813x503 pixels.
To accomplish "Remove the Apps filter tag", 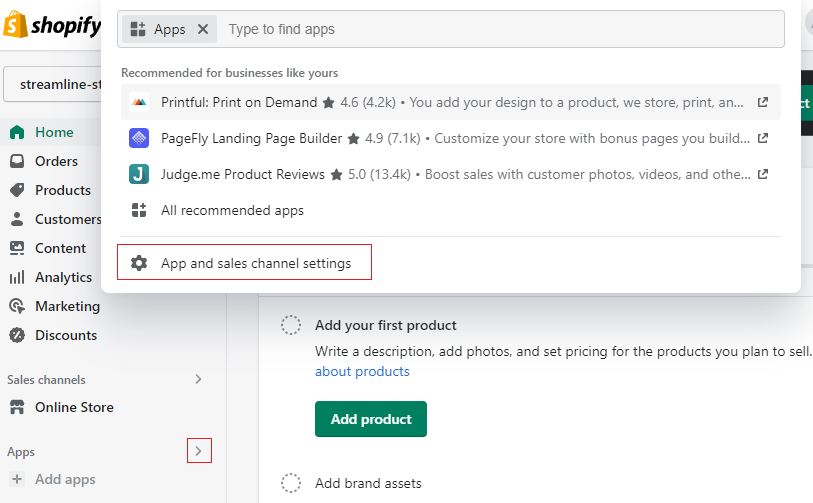I will [203, 29].
